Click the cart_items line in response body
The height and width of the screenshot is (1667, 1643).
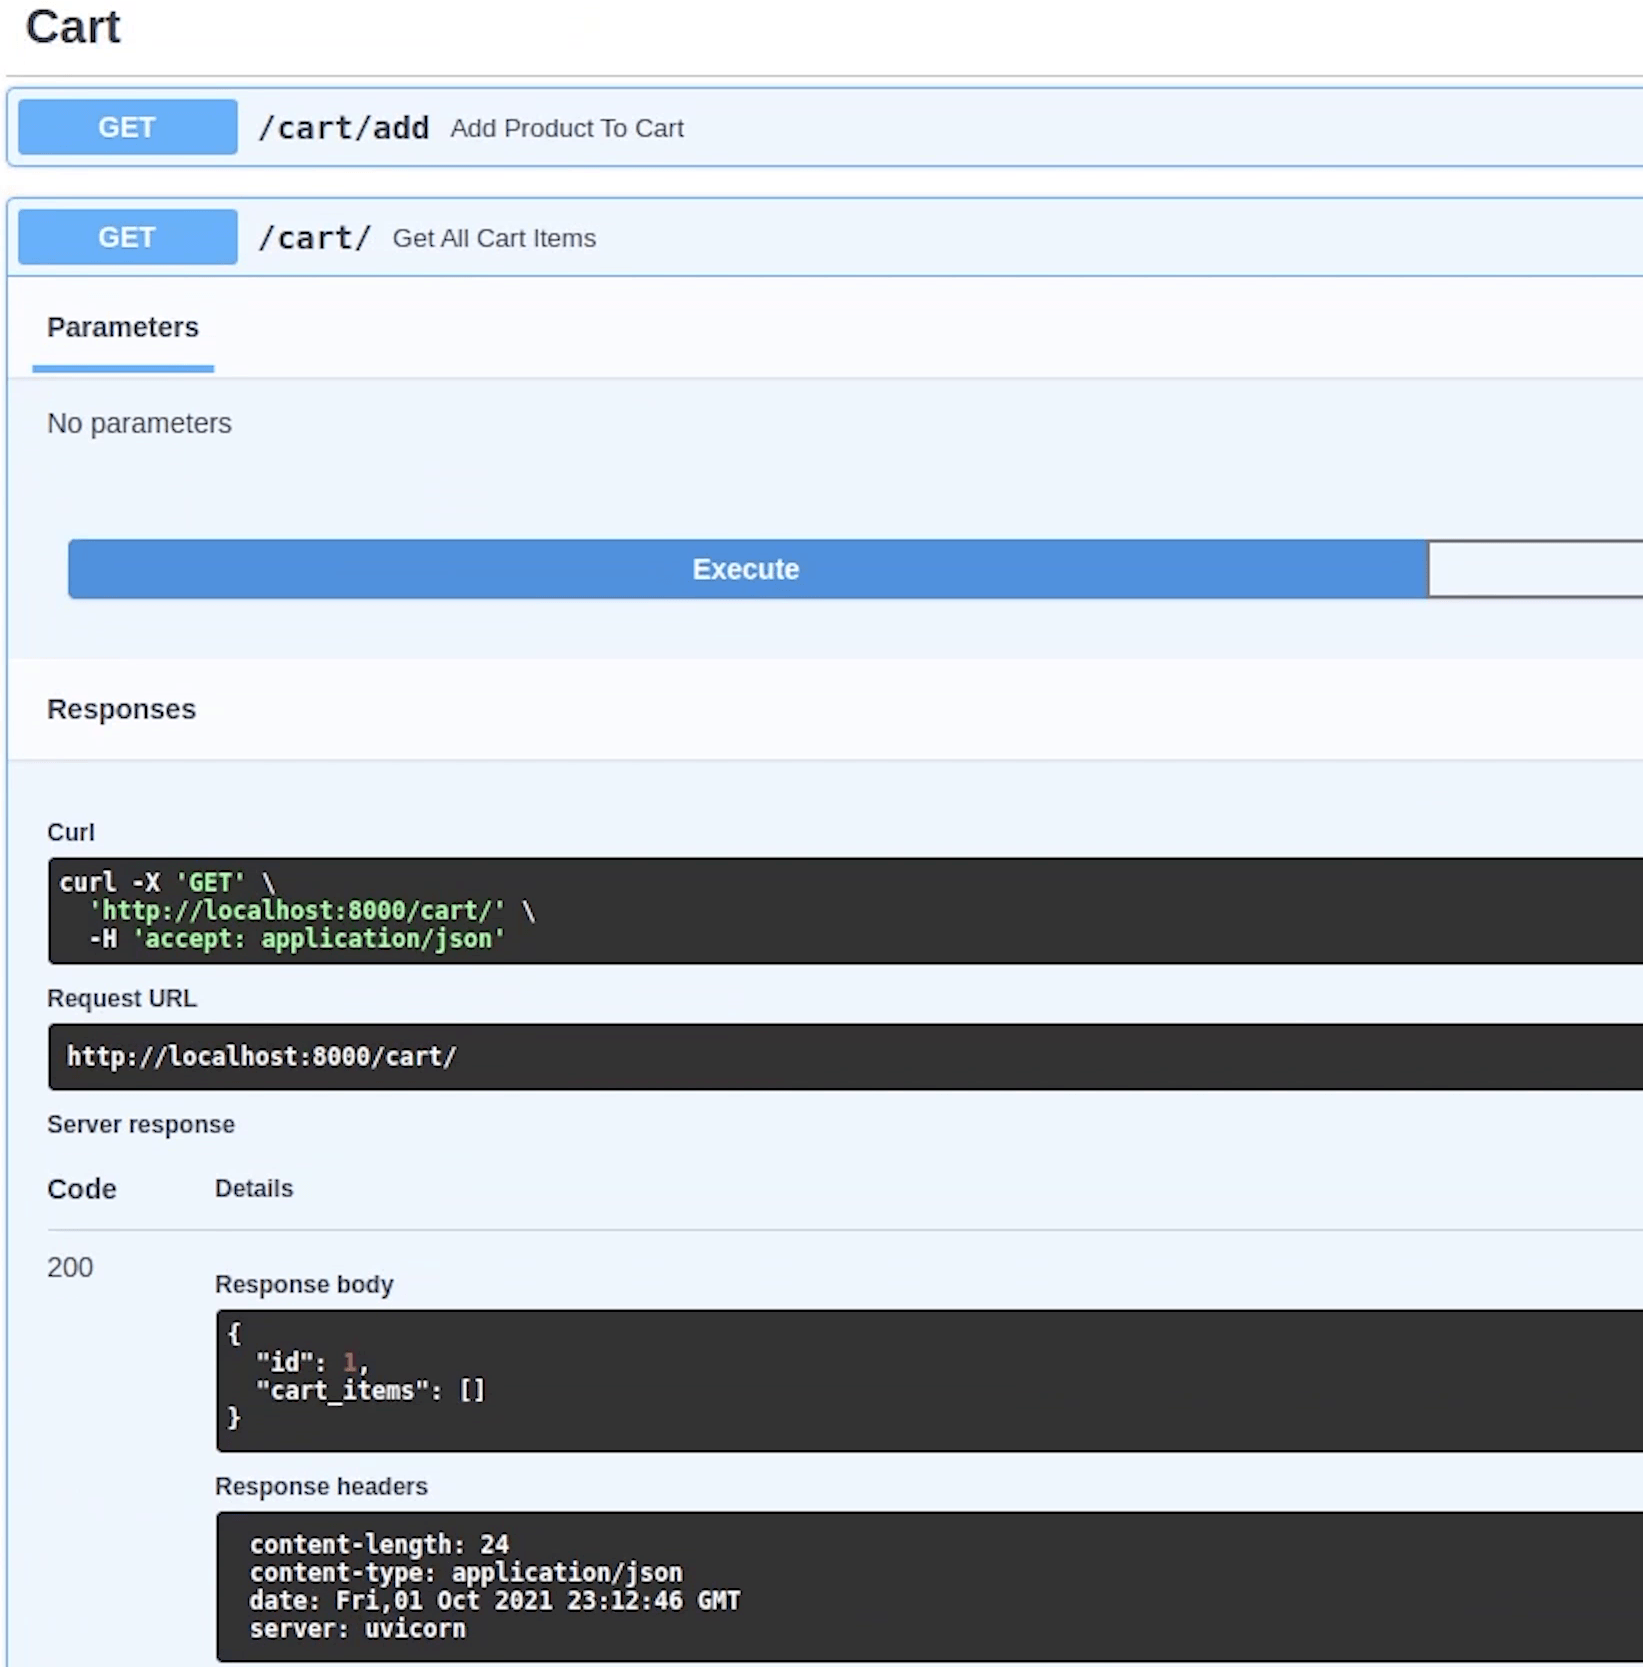[370, 1391]
